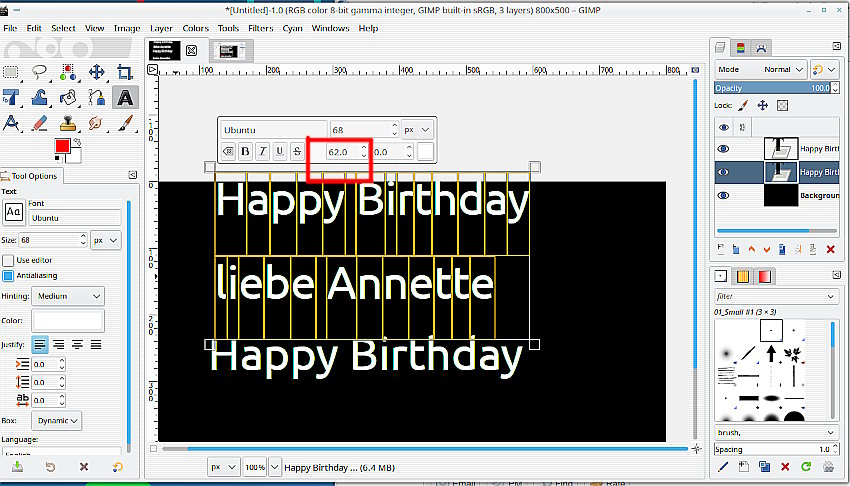Image resolution: width=850 pixels, height=486 pixels.
Task: Select the Eraser tool
Action: pos(39,124)
